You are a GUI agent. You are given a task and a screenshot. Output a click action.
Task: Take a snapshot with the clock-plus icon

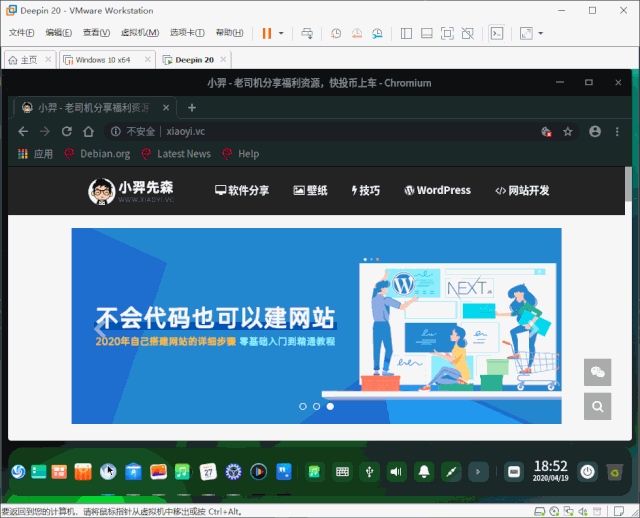click(x=336, y=33)
